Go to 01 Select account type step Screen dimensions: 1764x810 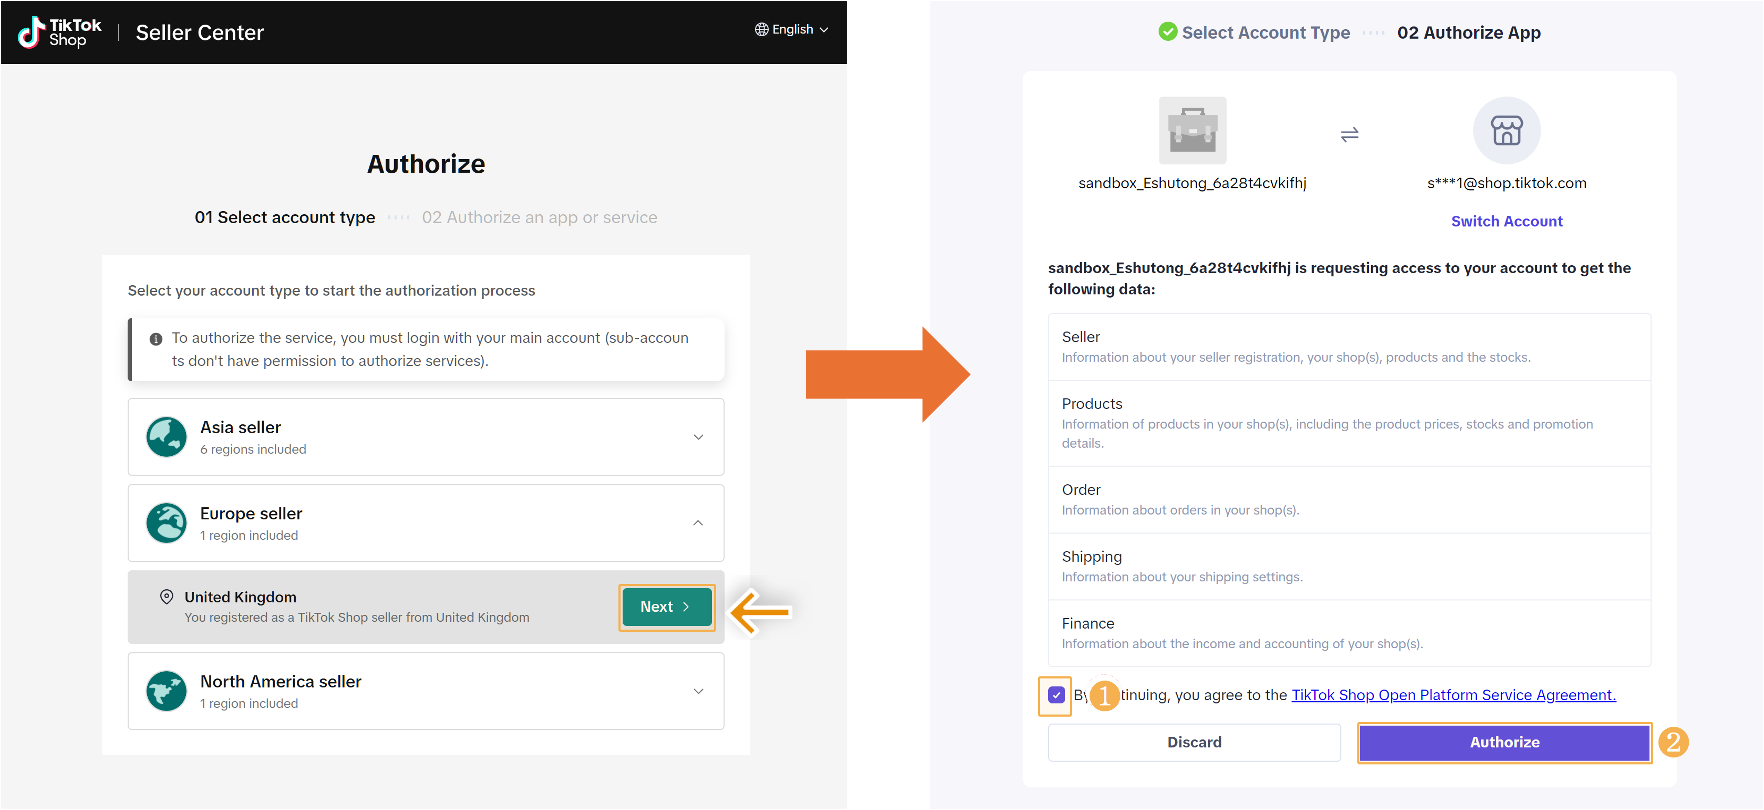click(x=285, y=218)
